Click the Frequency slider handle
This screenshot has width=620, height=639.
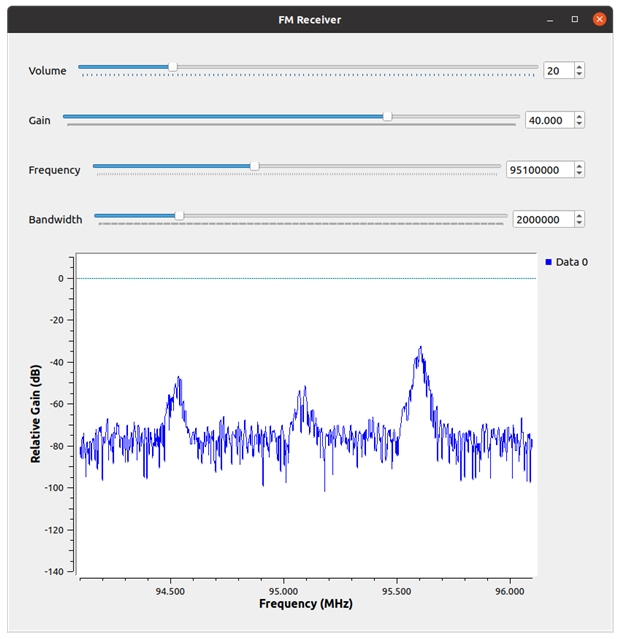pyautogui.click(x=254, y=166)
